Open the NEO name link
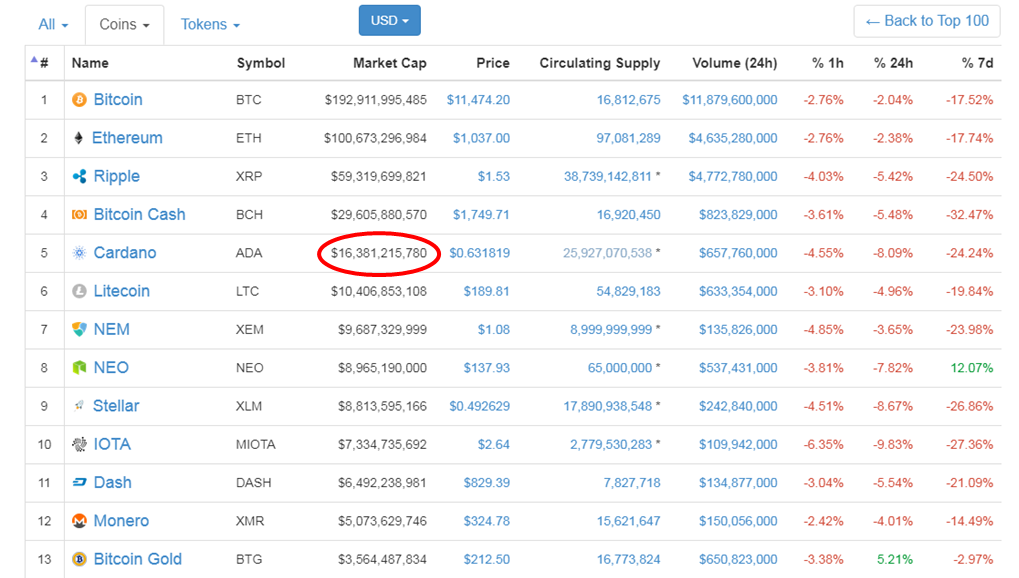Viewport: 1019px width, 578px height. pos(111,367)
